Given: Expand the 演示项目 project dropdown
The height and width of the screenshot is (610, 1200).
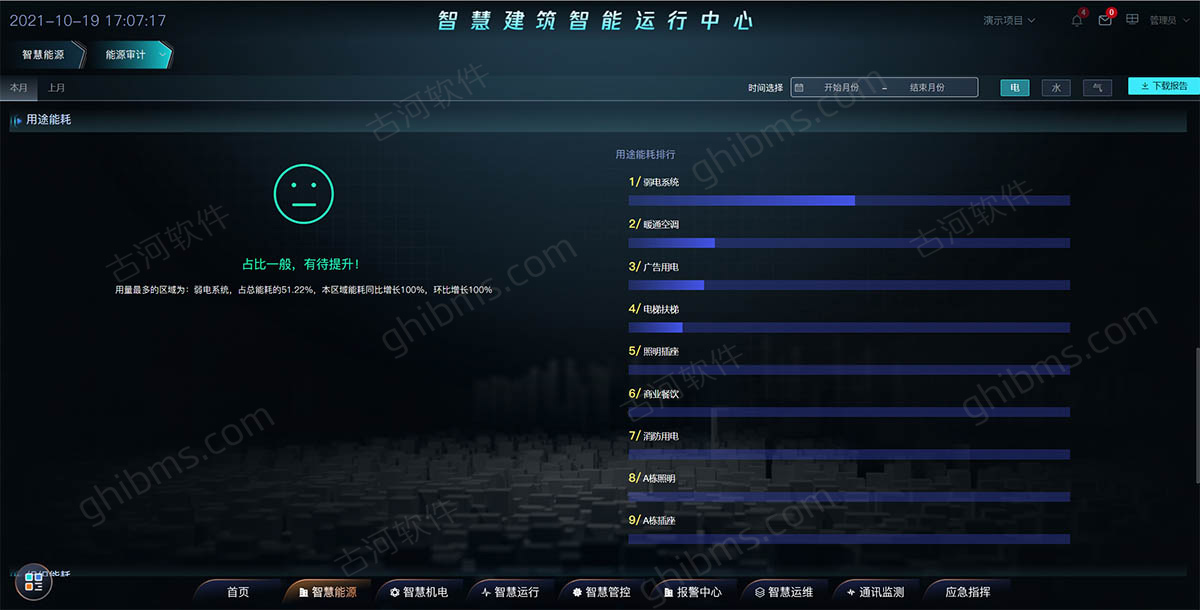Looking at the screenshot, I should [1009, 20].
